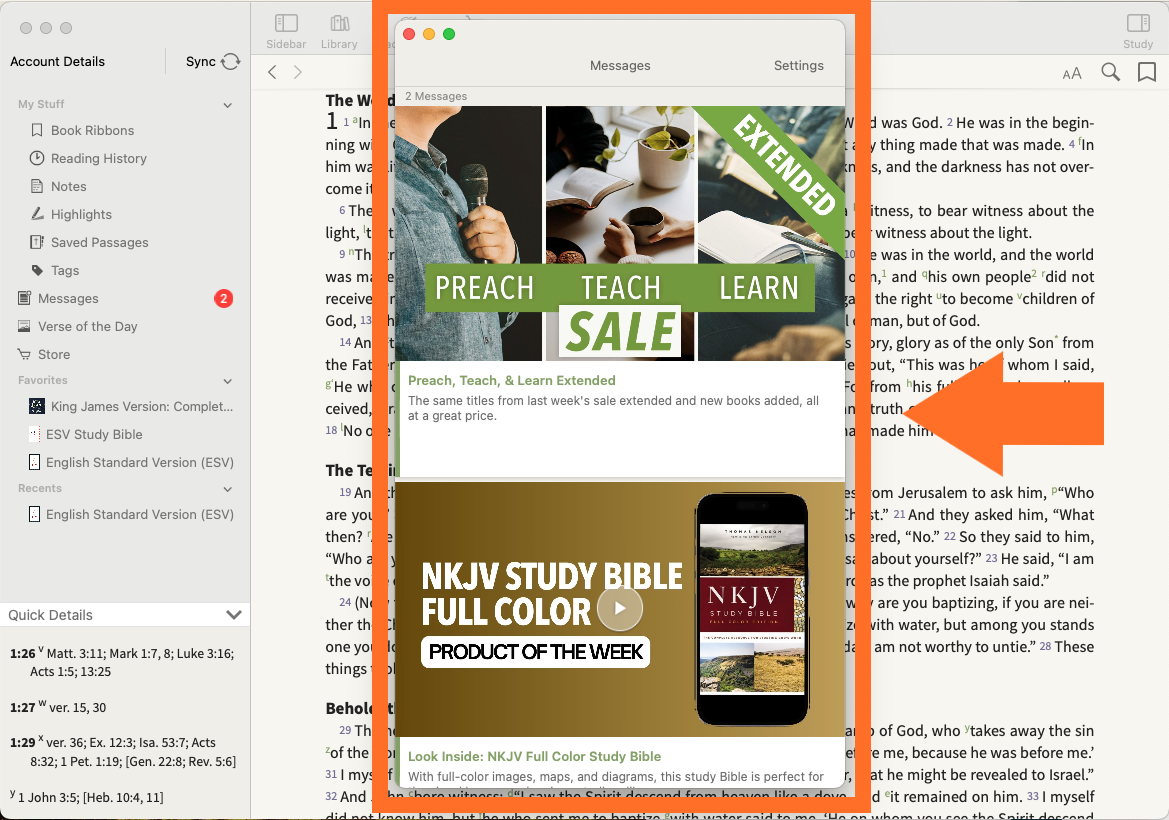
Task: Collapse the Recents section
Action: tap(227, 489)
